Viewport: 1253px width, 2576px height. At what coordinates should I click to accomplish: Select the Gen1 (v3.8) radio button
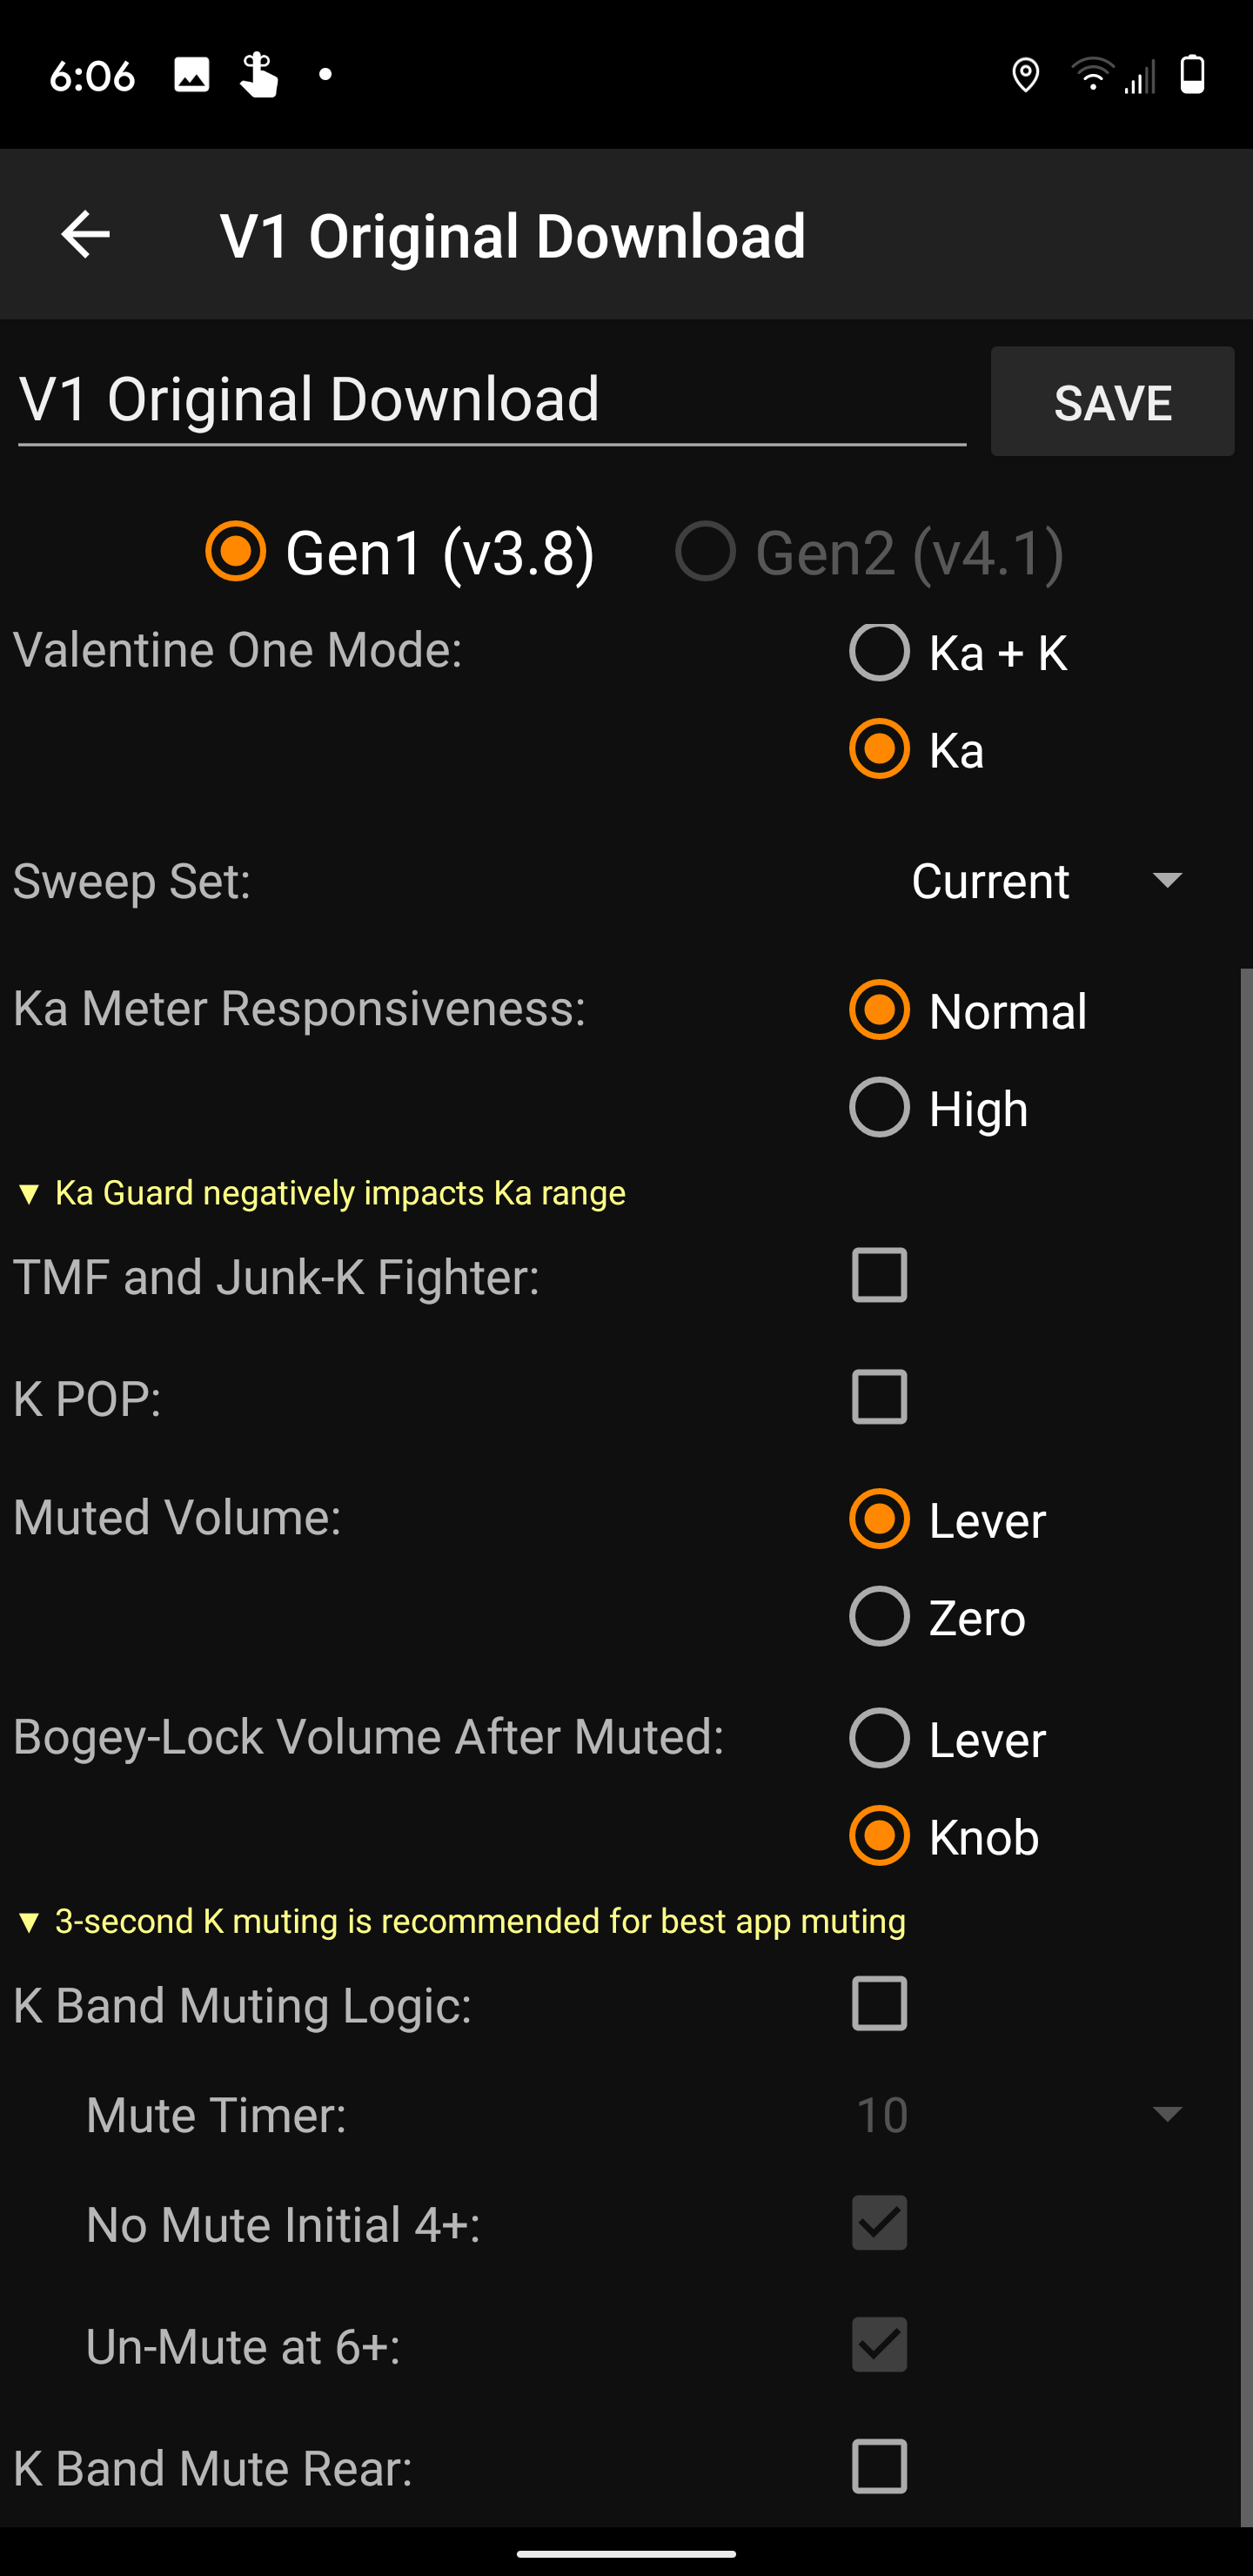[x=236, y=551]
